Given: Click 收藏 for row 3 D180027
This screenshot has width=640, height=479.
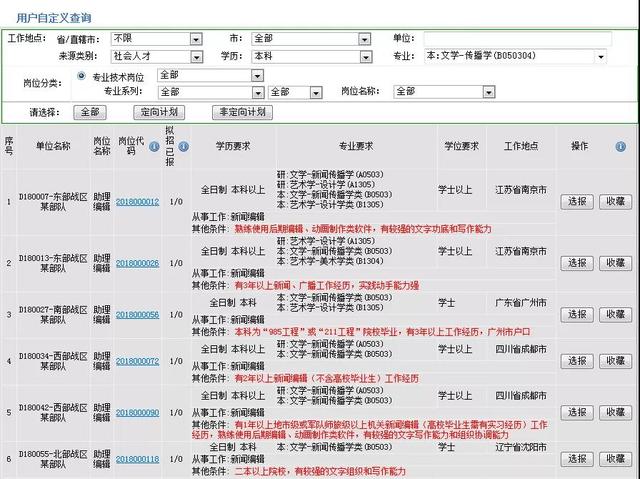Looking at the screenshot, I should coord(616,315).
